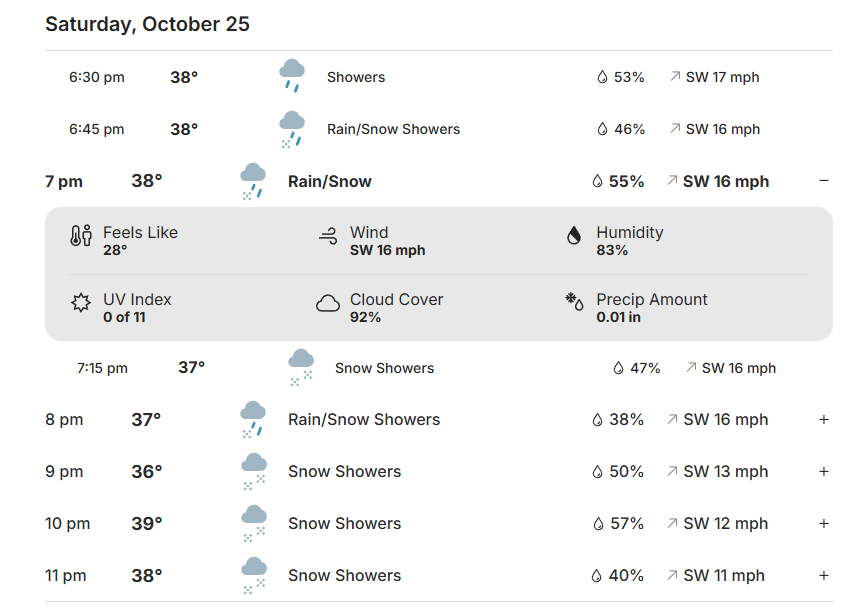Collapse the 7 pm hourly details
The width and height of the screenshot is (856, 609).
coord(824,181)
